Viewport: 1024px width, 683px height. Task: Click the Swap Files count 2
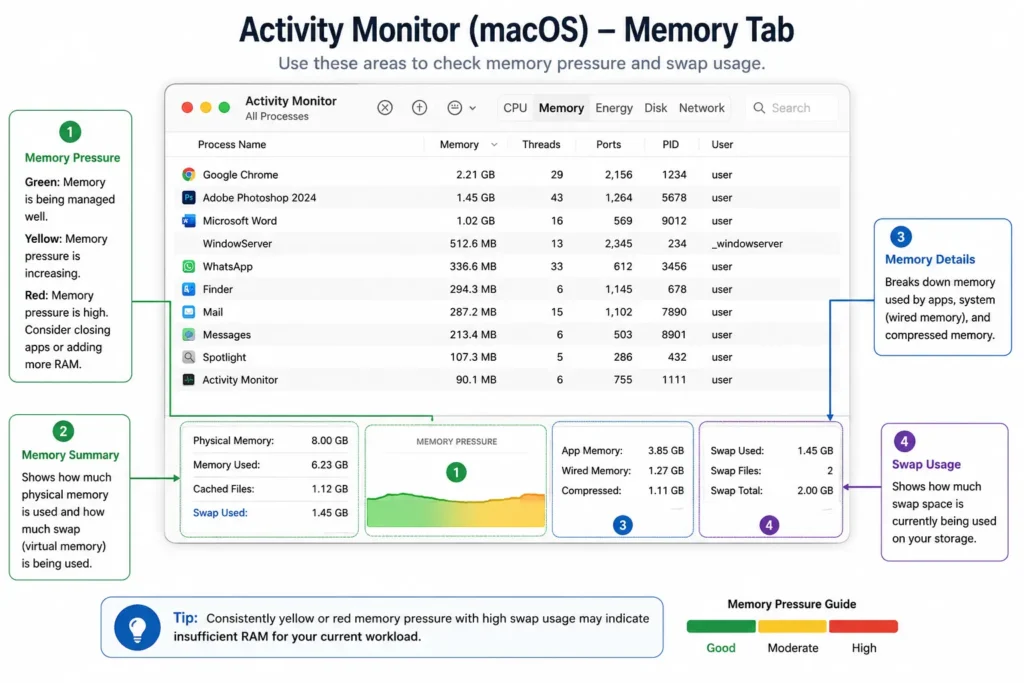click(x=830, y=471)
